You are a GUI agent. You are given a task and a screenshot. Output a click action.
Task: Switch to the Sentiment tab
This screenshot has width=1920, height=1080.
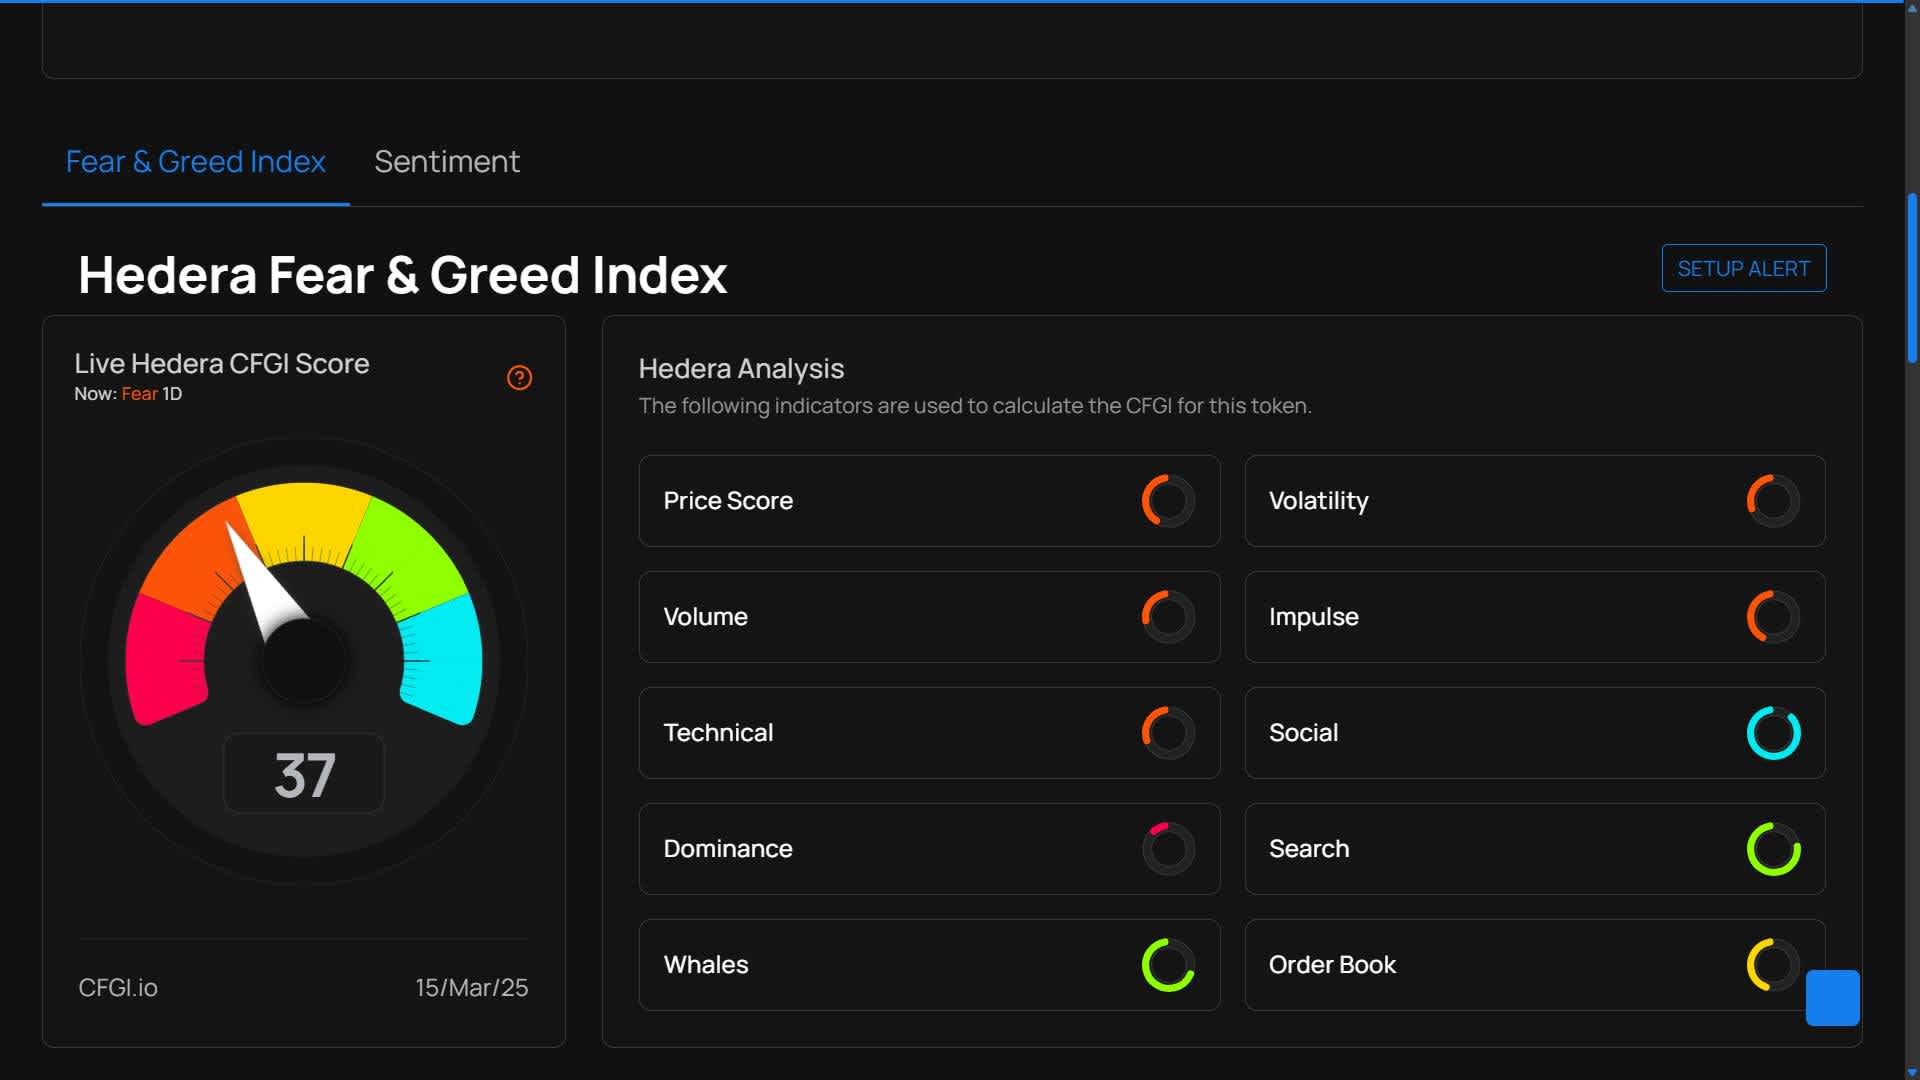(x=447, y=162)
